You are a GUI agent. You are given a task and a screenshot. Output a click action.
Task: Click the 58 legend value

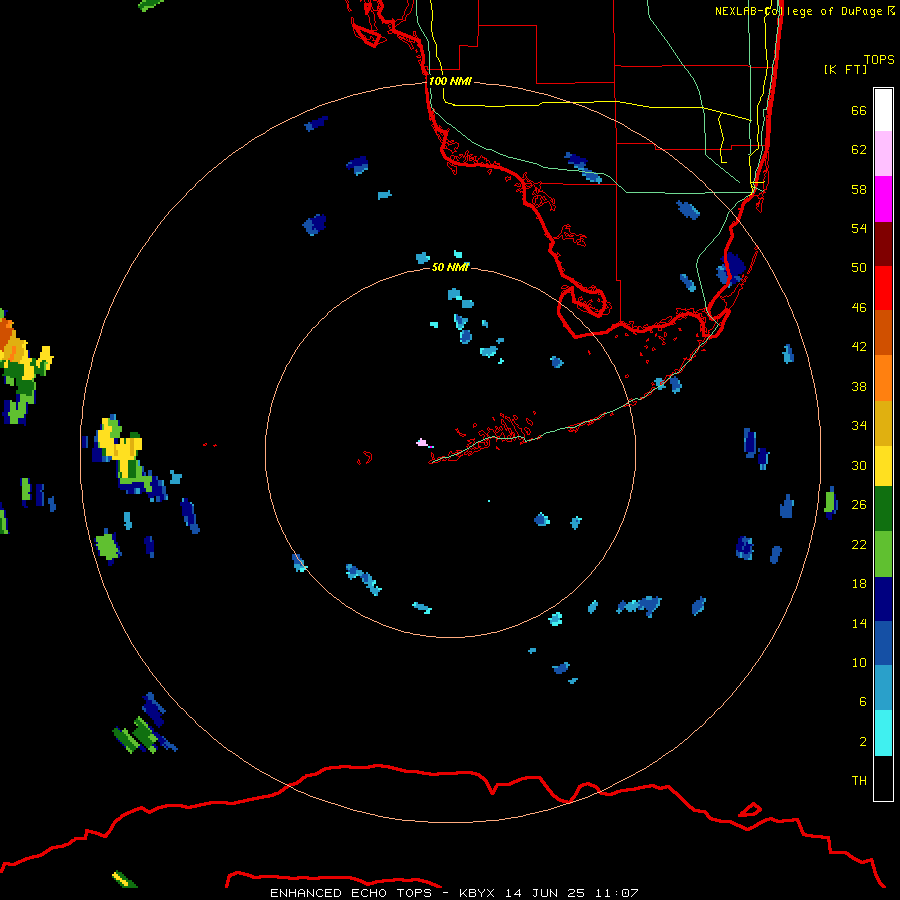pyautogui.click(x=859, y=189)
